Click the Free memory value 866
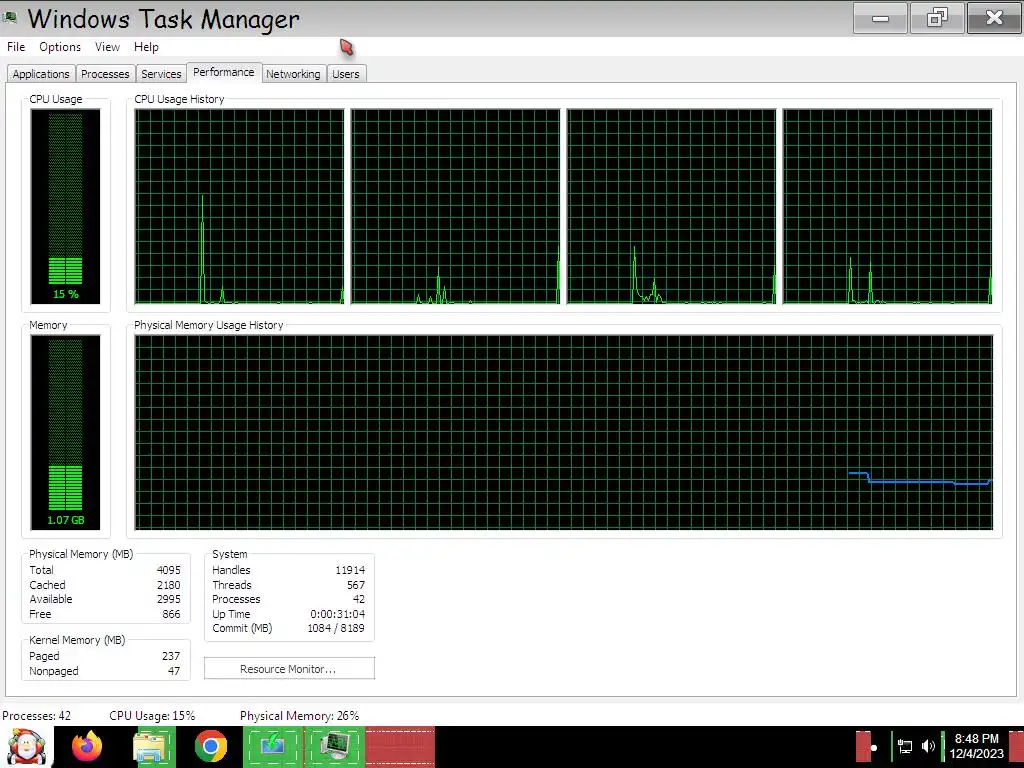The width and height of the screenshot is (1024, 768). (x=171, y=615)
